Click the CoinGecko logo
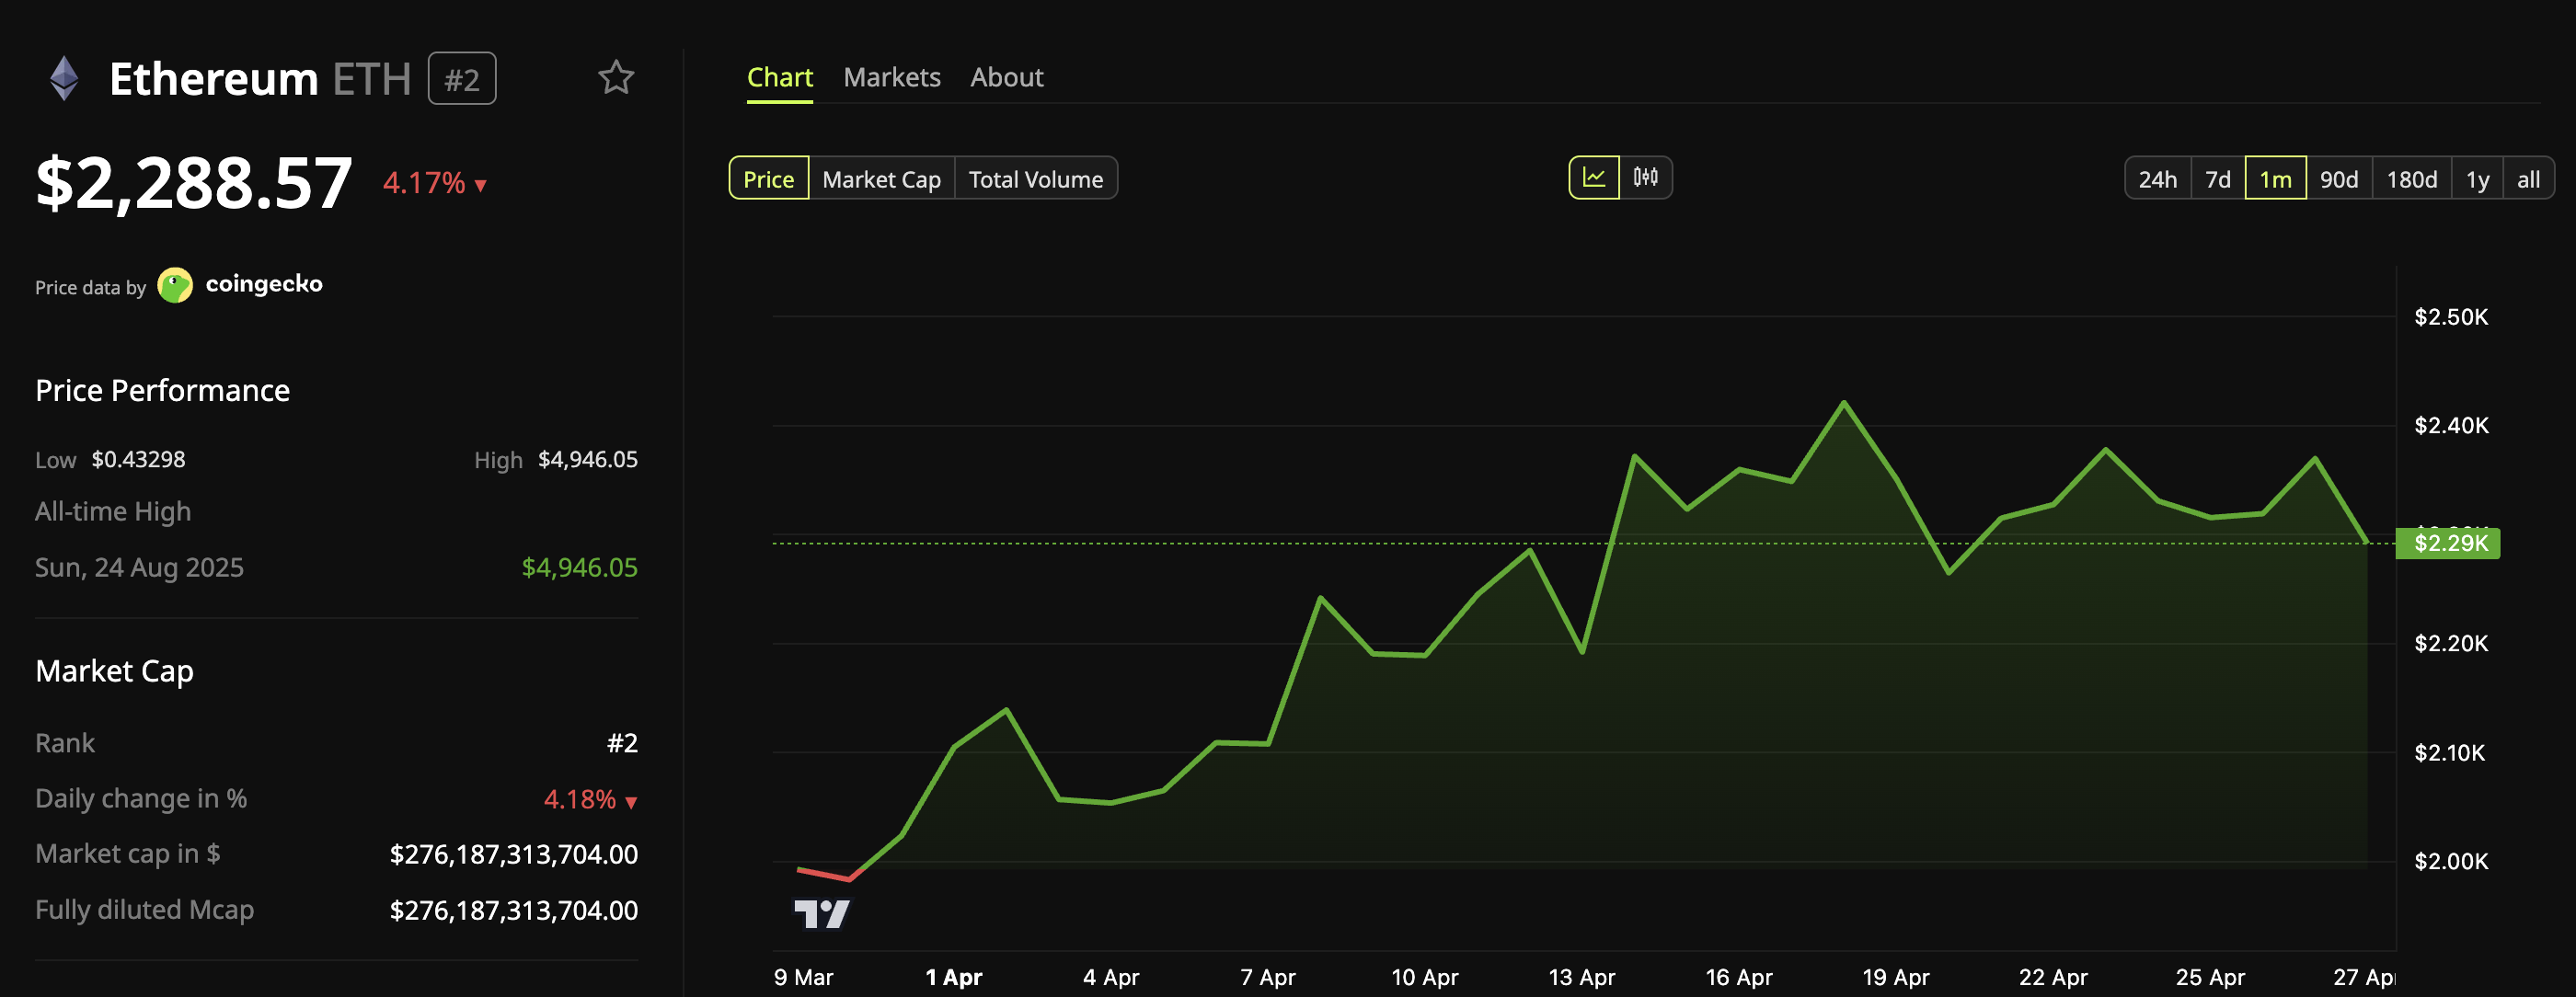The height and width of the screenshot is (997, 2576). [x=176, y=285]
